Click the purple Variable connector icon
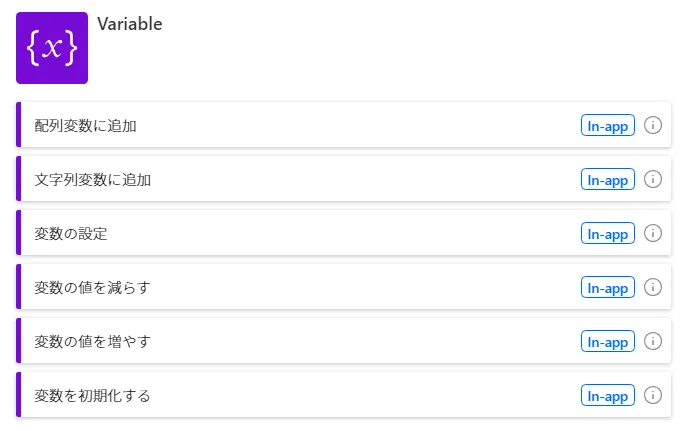This screenshot has height=431, width=688. (x=52, y=48)
